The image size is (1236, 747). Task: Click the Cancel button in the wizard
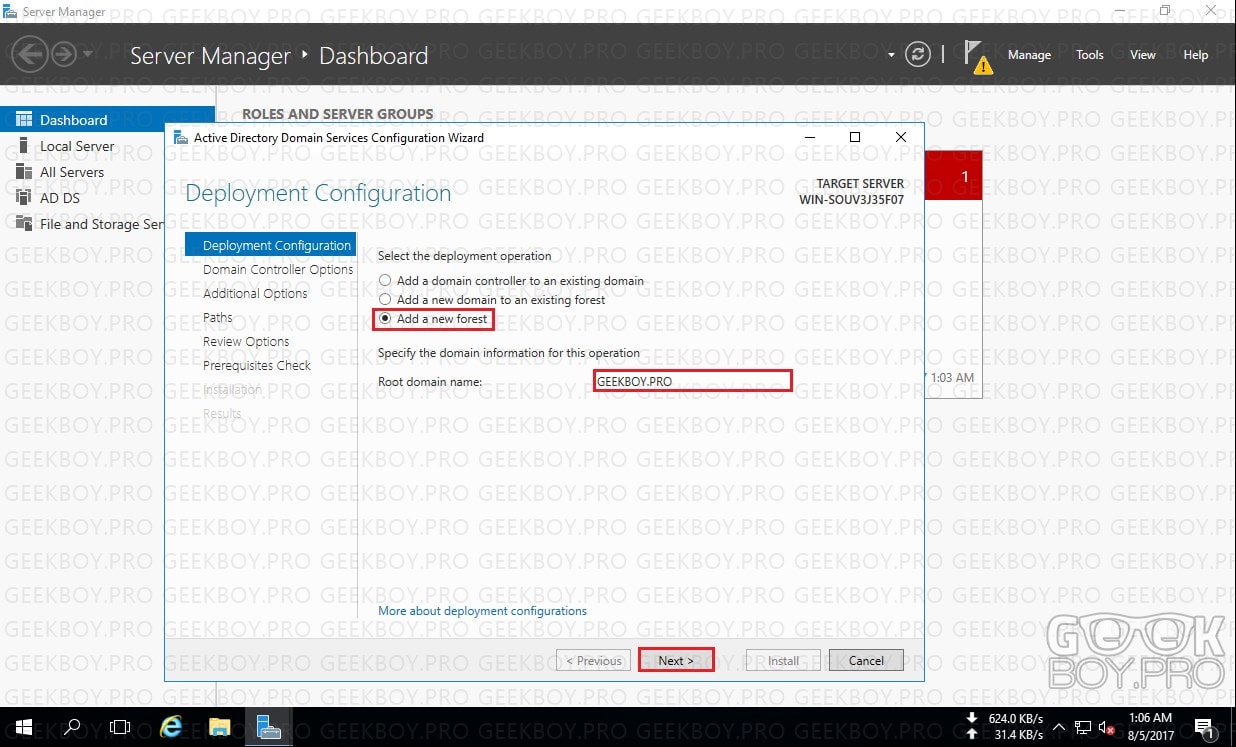tap(866, 661)
